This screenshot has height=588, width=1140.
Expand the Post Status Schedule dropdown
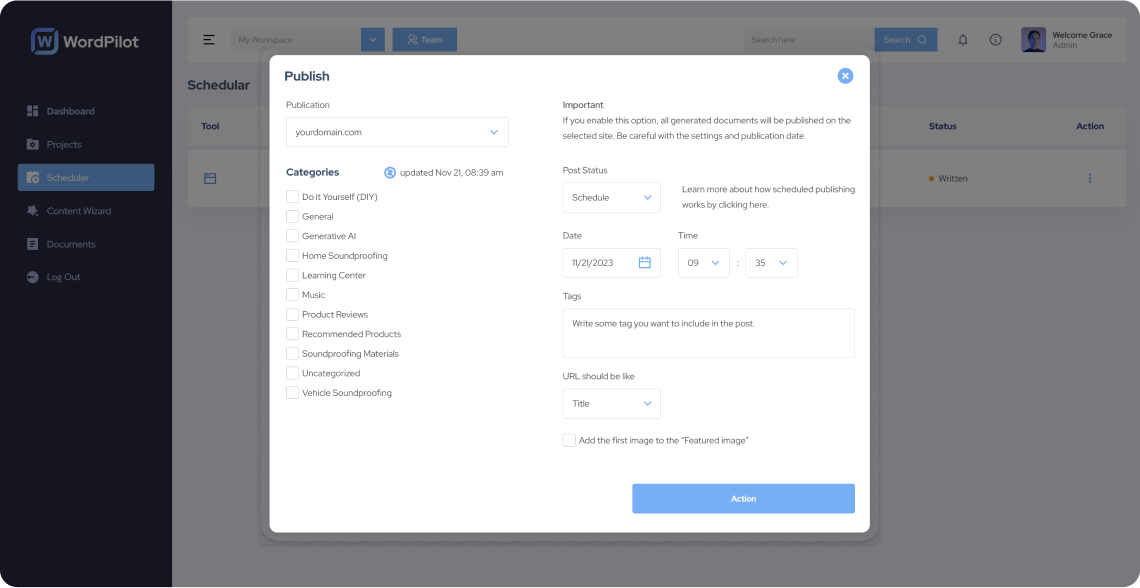click(x=611, y=197)
